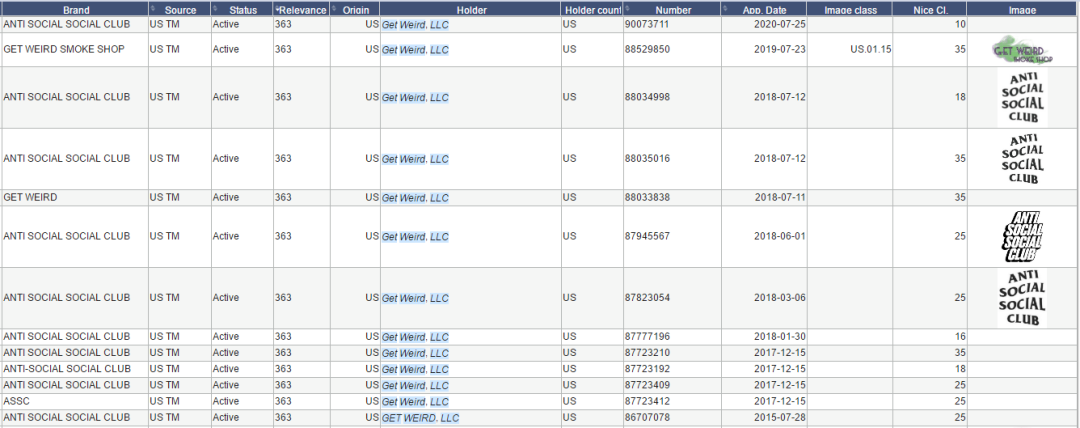Select the Nice class value 16
The width and height of the screenshot is (1080, 428).
coord(960,336)
